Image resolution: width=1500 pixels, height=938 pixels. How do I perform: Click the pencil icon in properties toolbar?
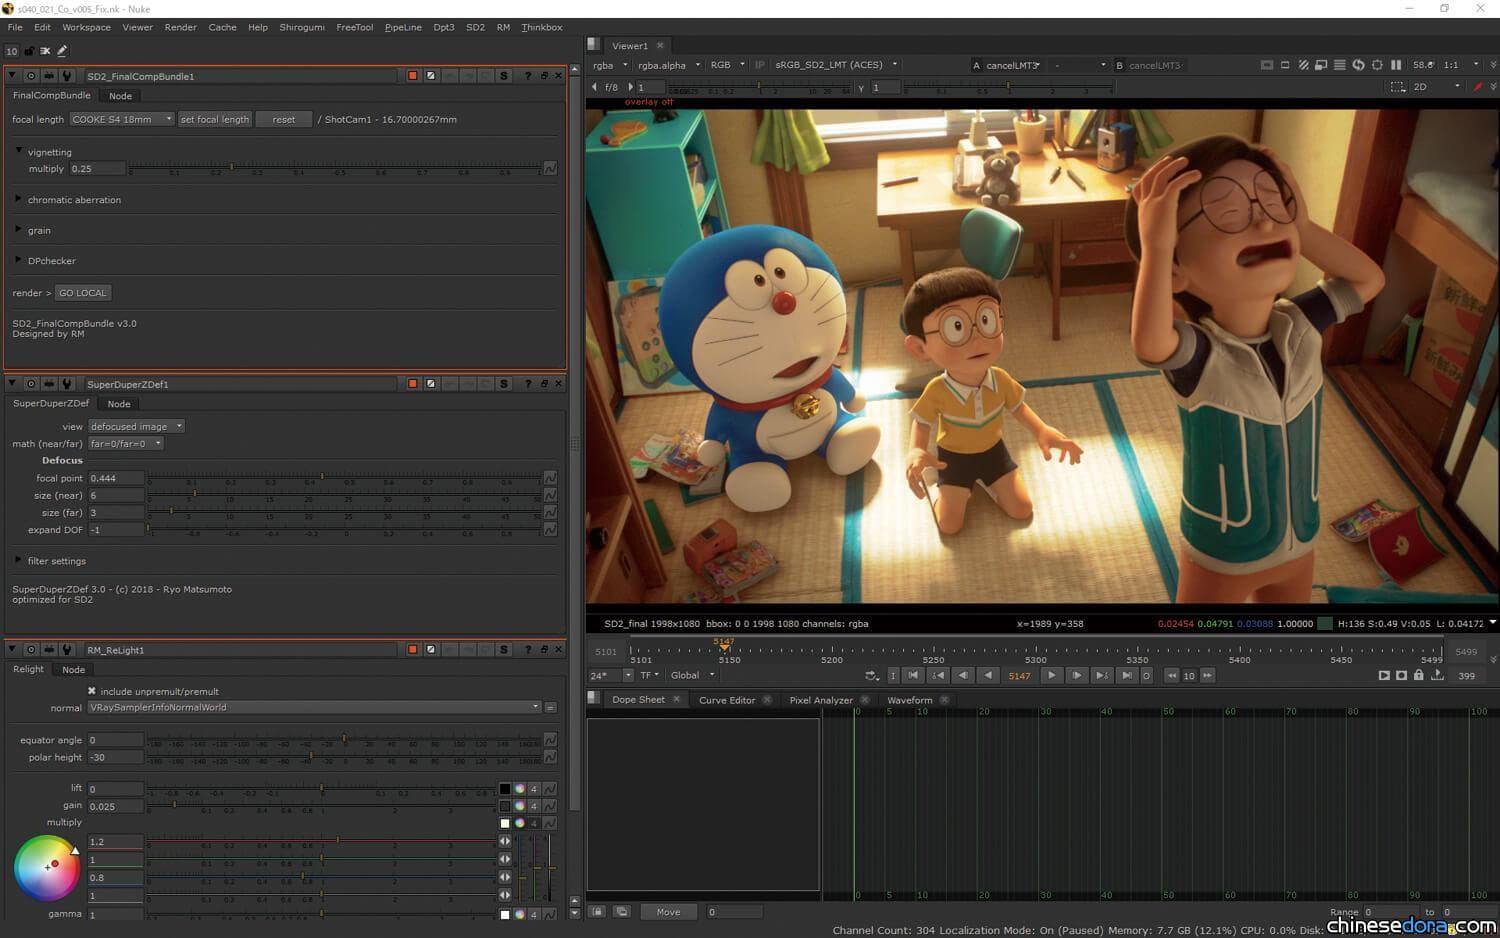click(62, 51)
